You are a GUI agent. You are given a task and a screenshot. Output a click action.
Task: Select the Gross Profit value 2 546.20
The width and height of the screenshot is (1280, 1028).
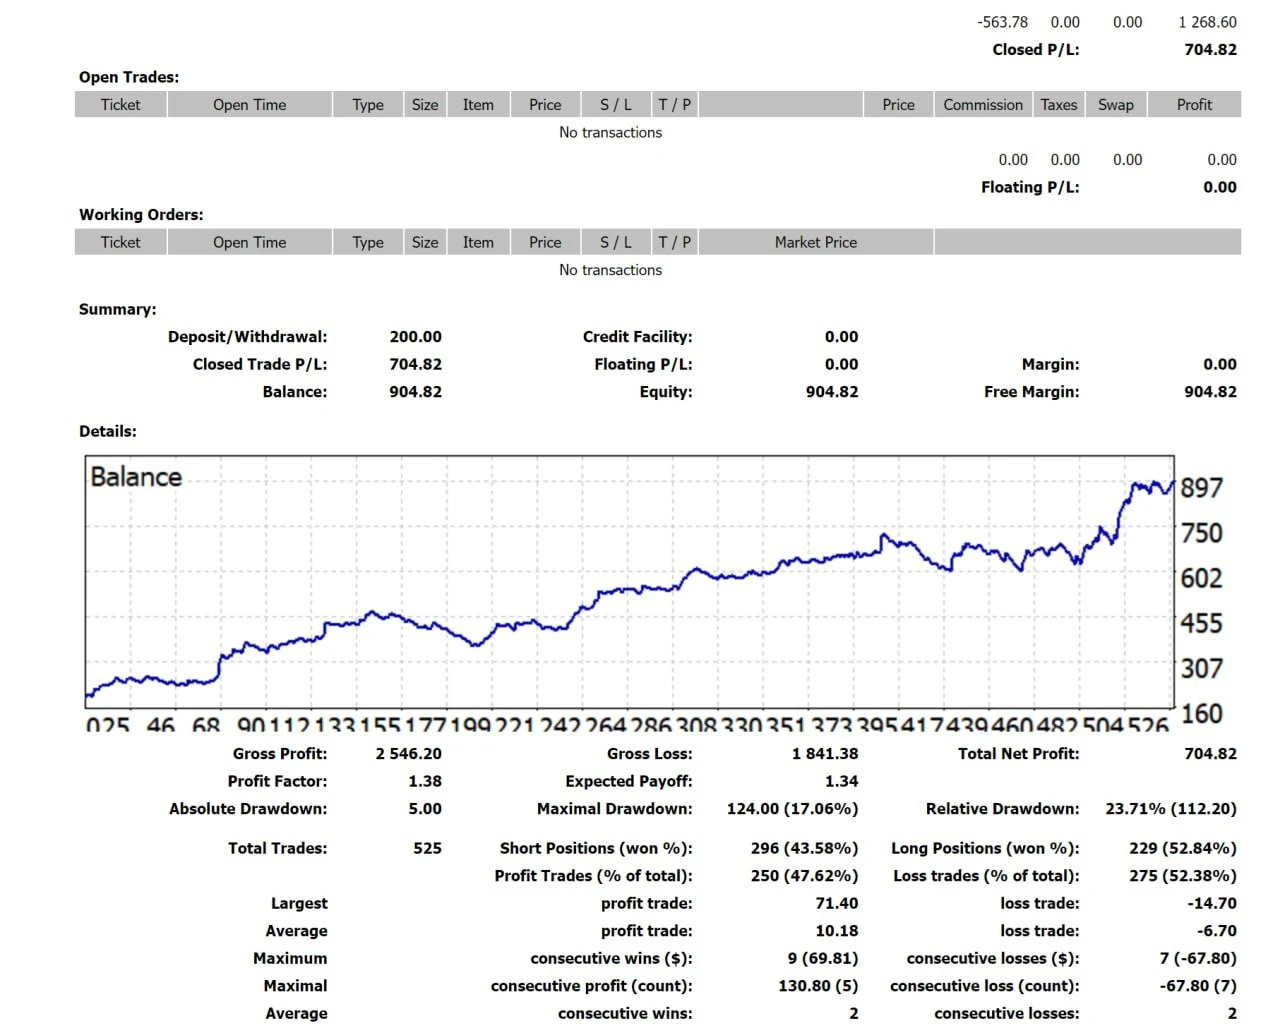[408, 754]
